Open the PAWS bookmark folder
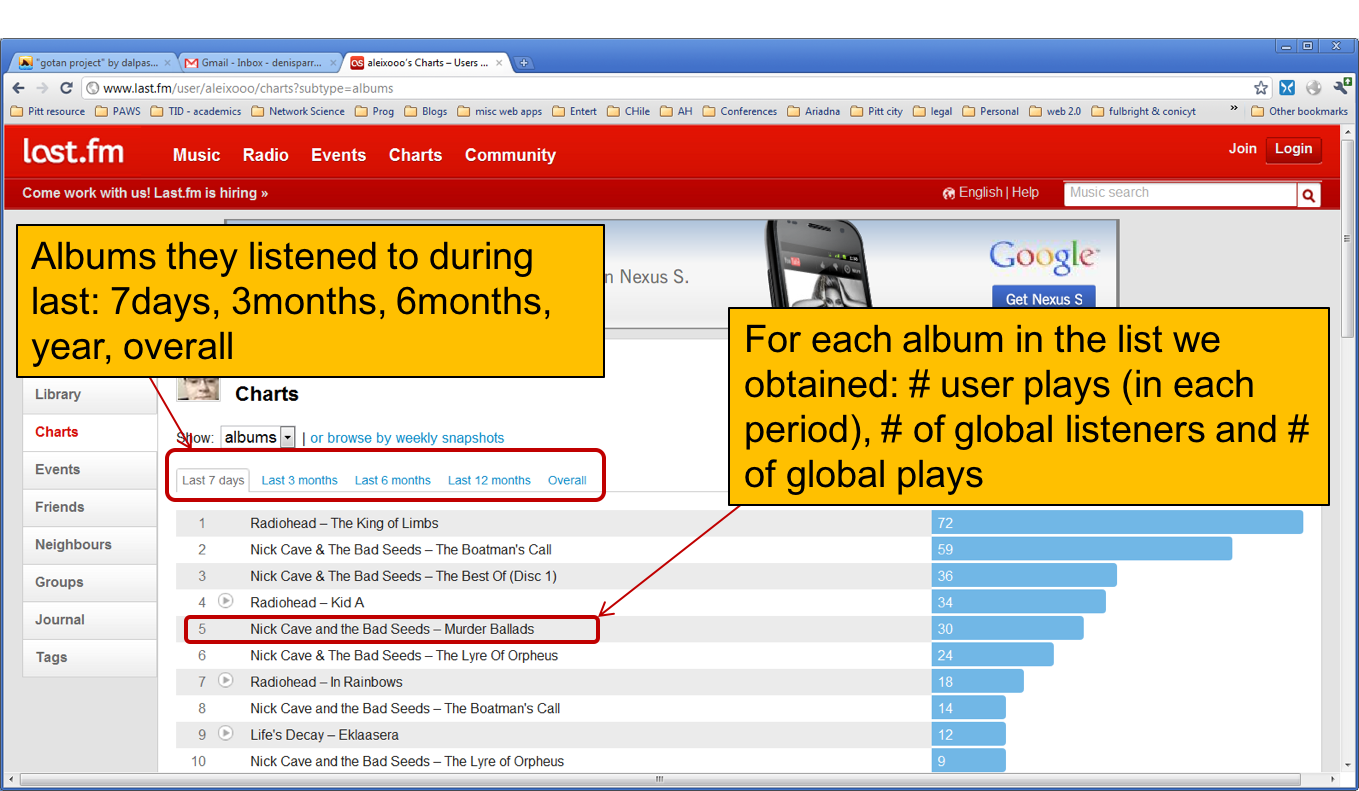 (118, 111)
